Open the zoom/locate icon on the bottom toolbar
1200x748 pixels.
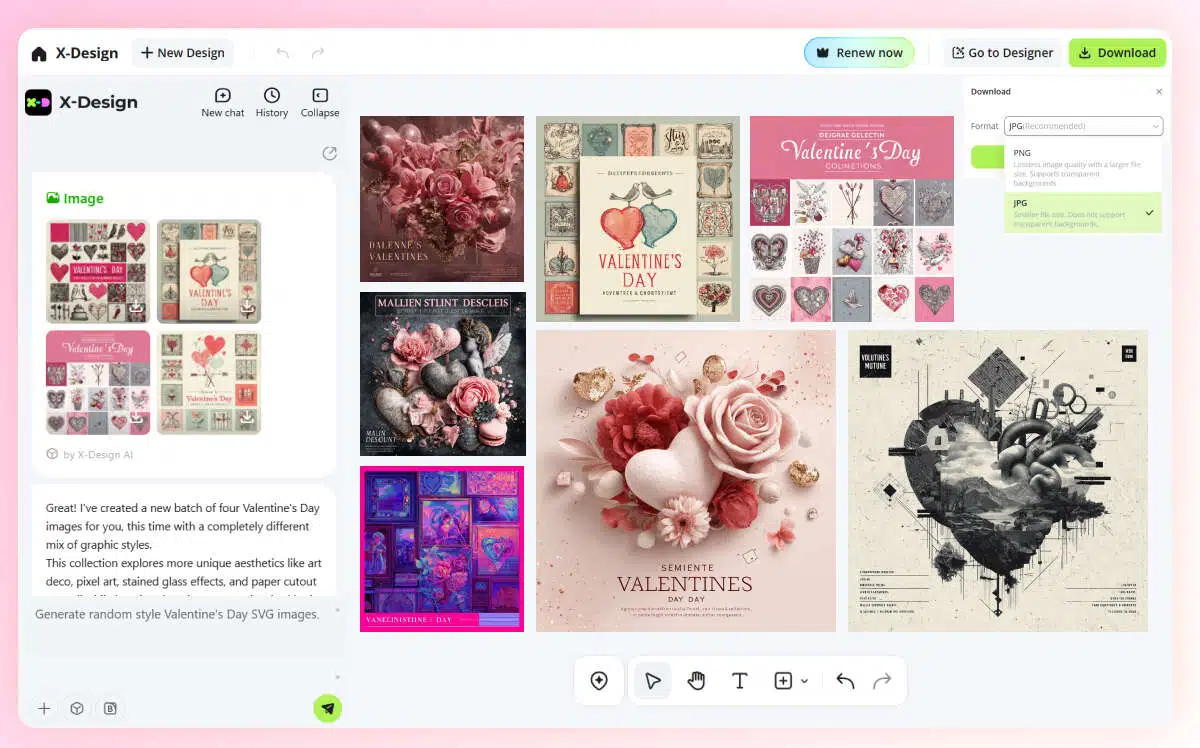point(599,680)
